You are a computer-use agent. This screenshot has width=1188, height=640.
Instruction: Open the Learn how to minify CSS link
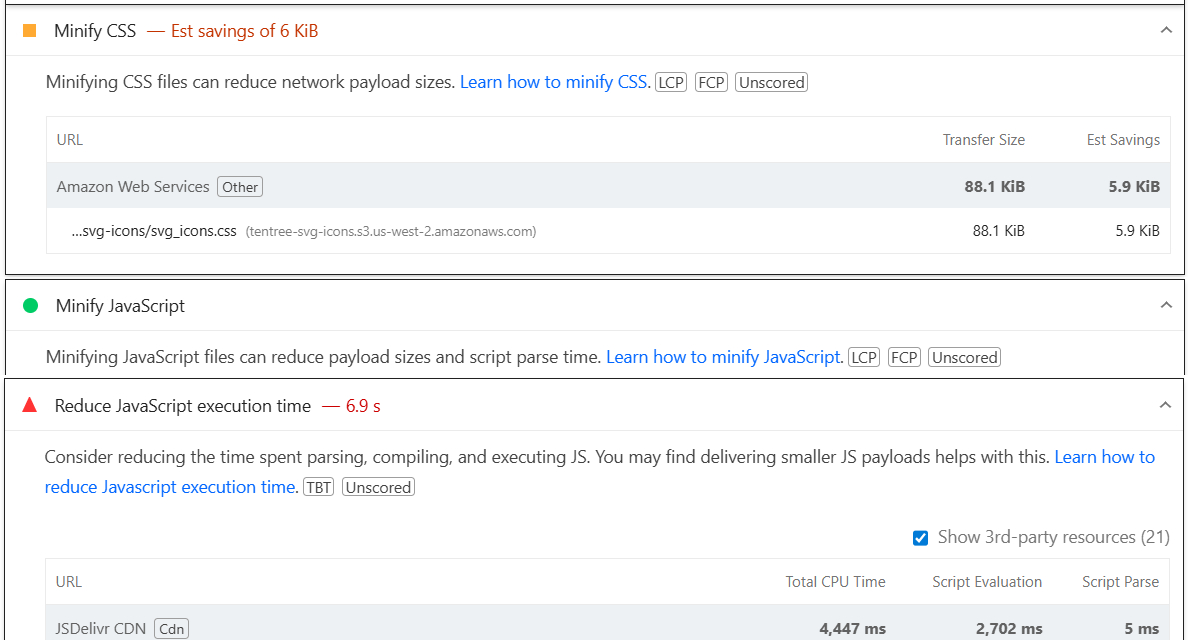point(553,81)
